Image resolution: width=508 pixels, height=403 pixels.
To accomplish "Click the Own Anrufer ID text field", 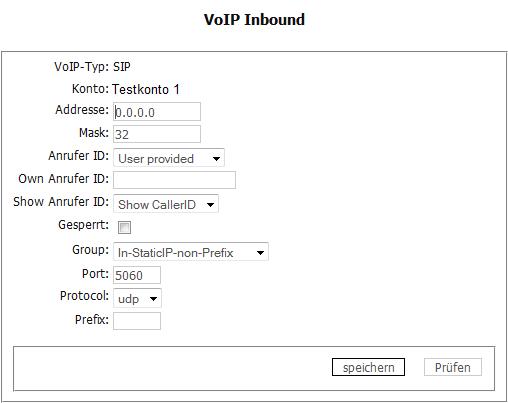I will (x=174, y=180).
